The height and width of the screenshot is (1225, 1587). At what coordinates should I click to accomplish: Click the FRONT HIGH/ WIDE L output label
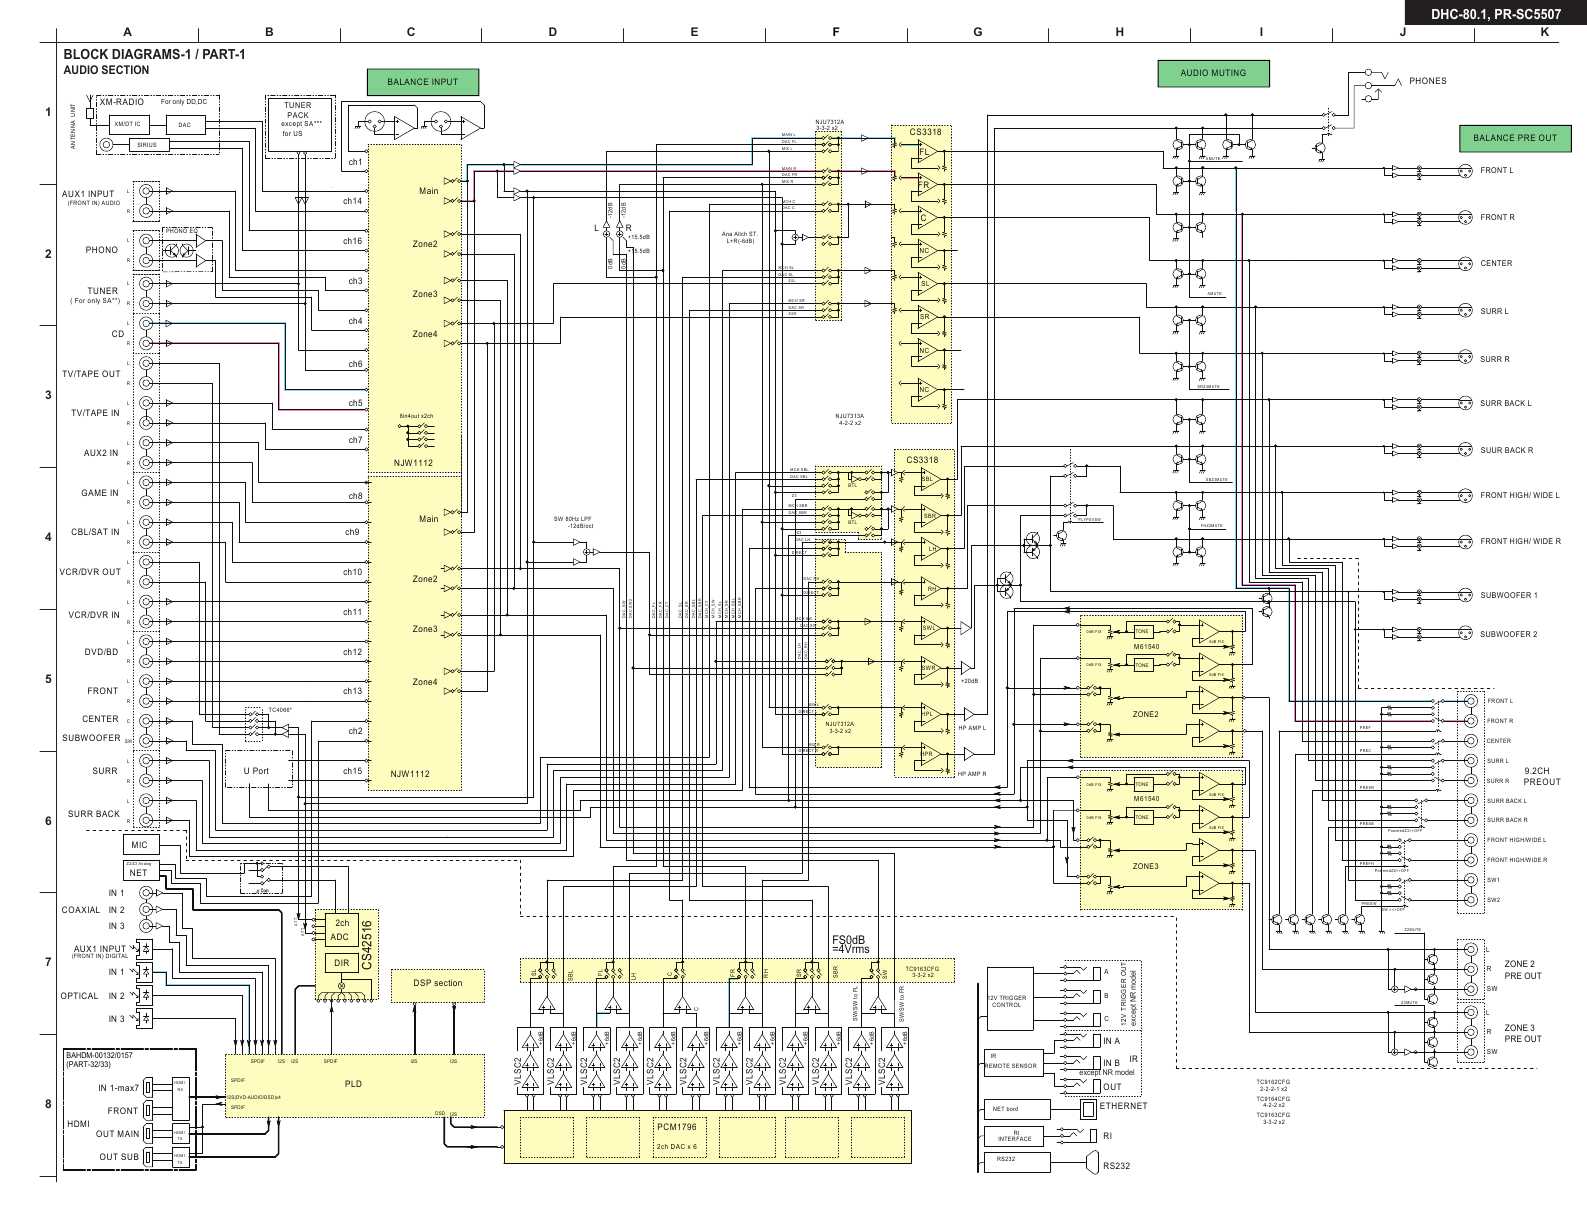click(x=1519, y=496)
